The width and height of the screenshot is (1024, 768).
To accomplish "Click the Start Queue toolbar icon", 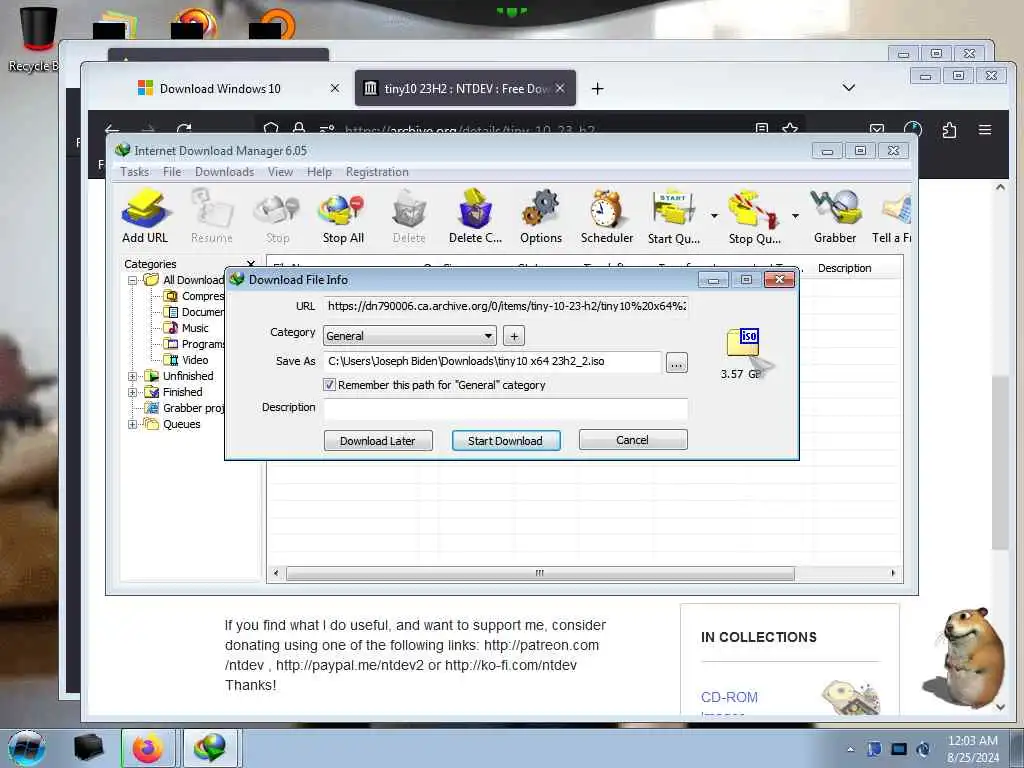I will [x=673, y=216].
